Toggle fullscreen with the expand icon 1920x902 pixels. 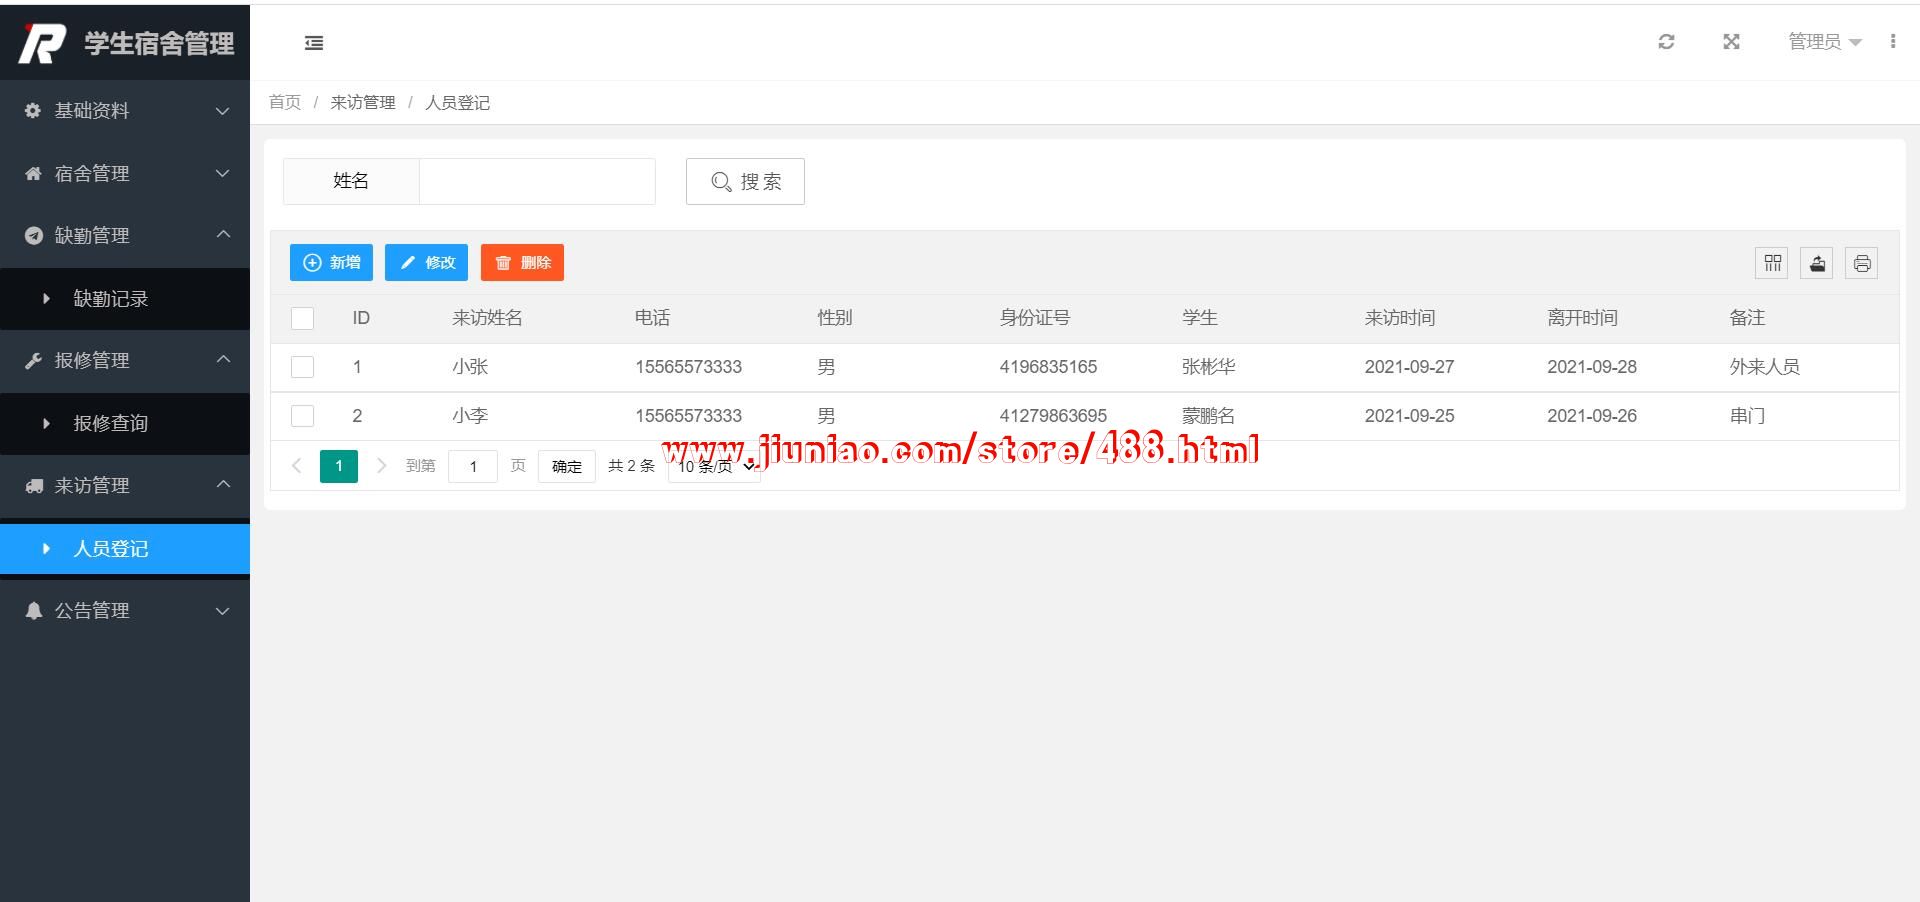[1731, 41]
